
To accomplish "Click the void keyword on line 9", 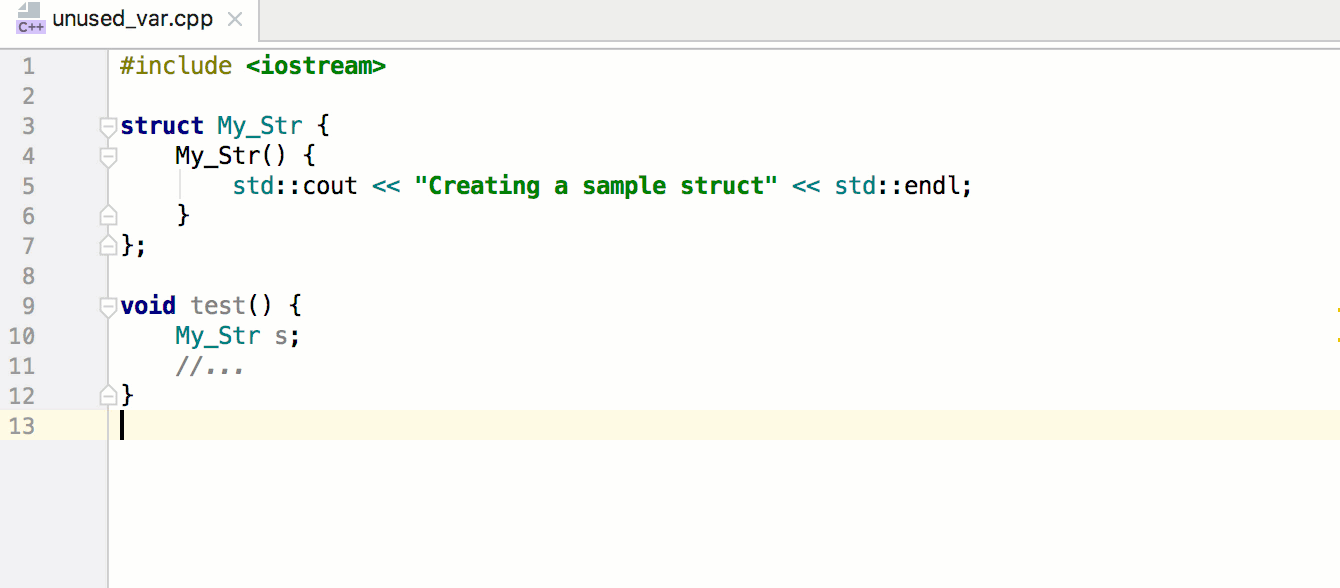I will click(x=148, y=306).
